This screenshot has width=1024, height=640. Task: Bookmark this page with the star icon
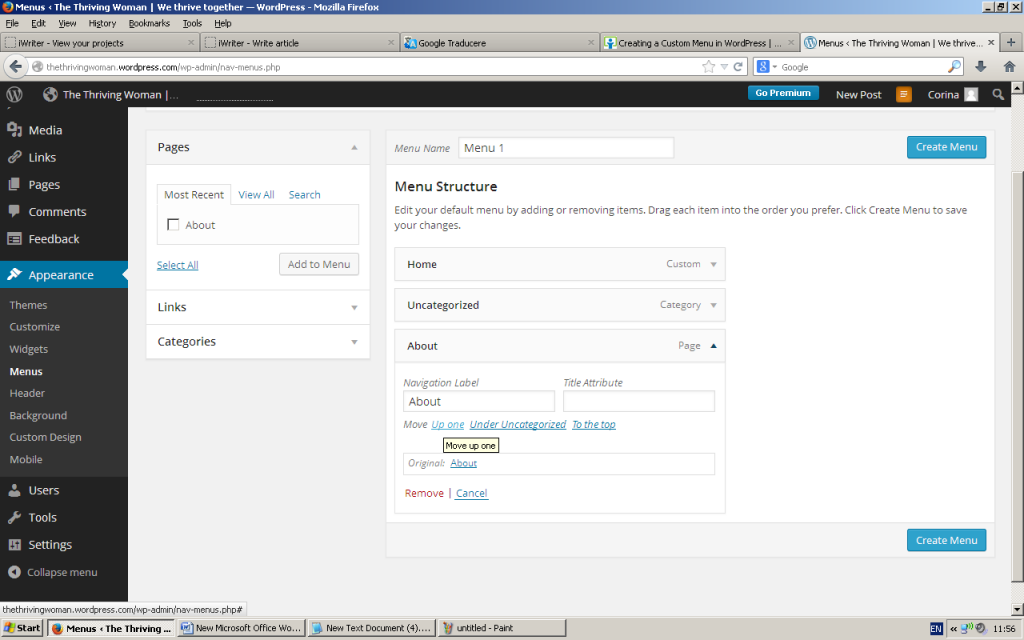pos(709,67)
